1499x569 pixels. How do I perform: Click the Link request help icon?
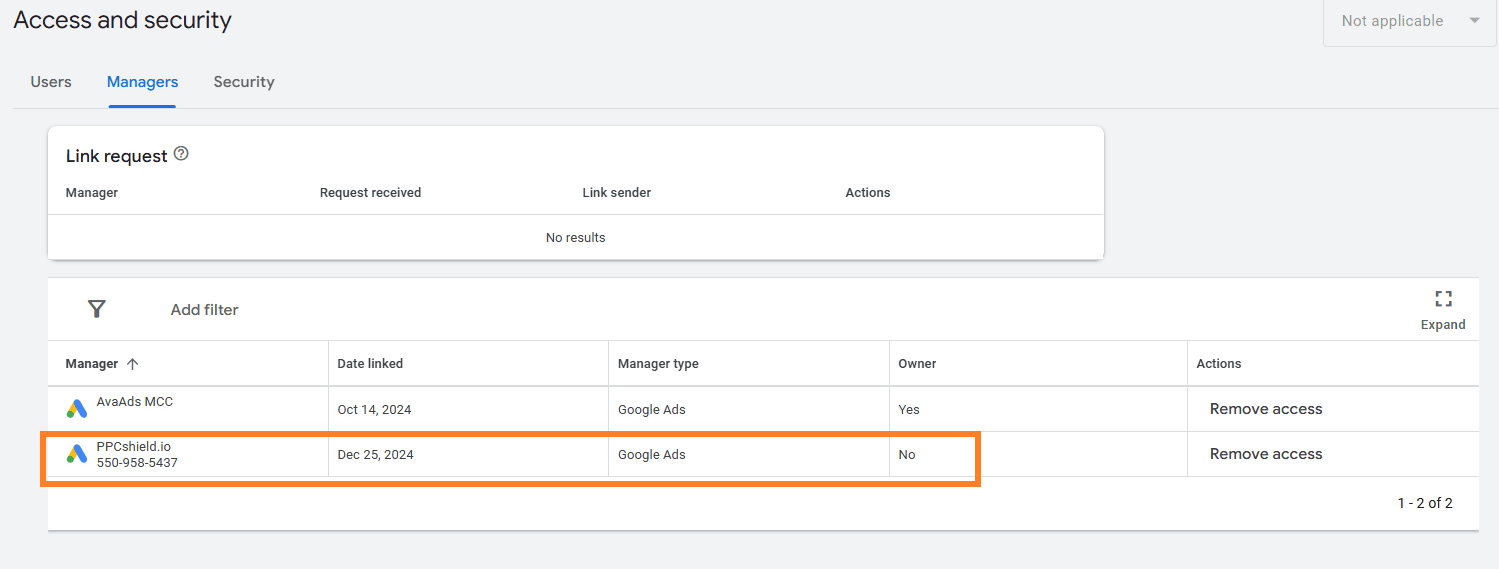(181, 154)
